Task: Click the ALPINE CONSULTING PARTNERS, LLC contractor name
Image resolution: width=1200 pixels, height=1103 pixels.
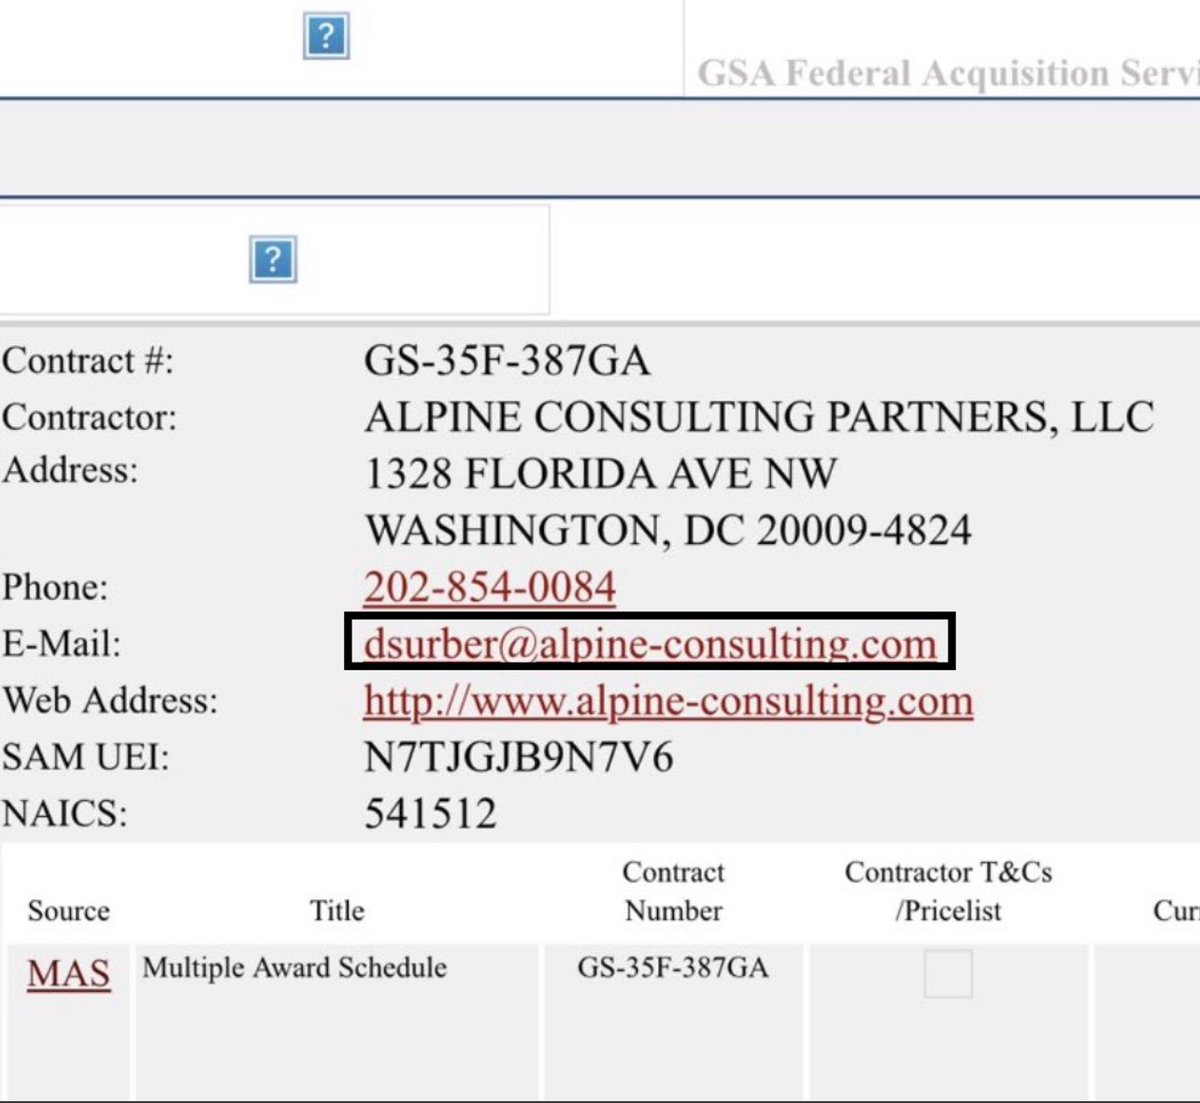Action: coord(758,417)
